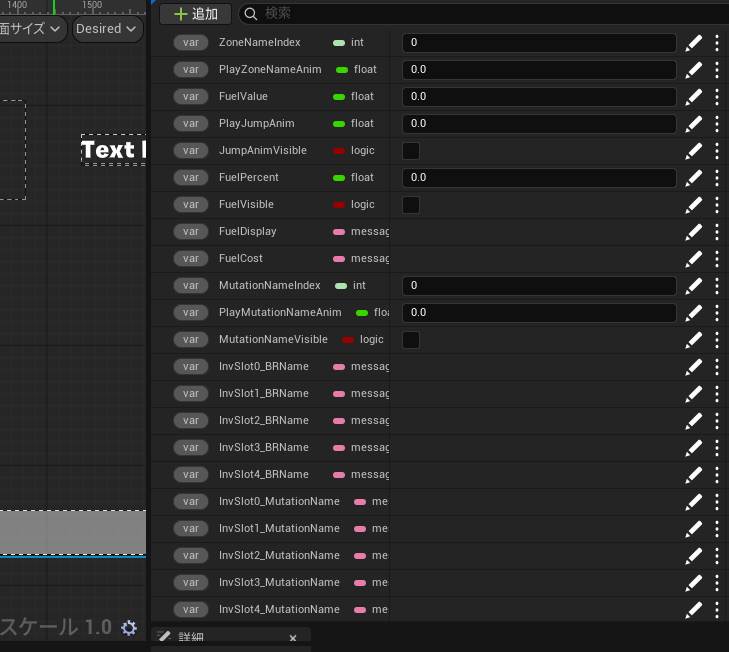The image size is (729, 652).
Task: Open the message type selector for FuelDisplay
Action: 361,232
